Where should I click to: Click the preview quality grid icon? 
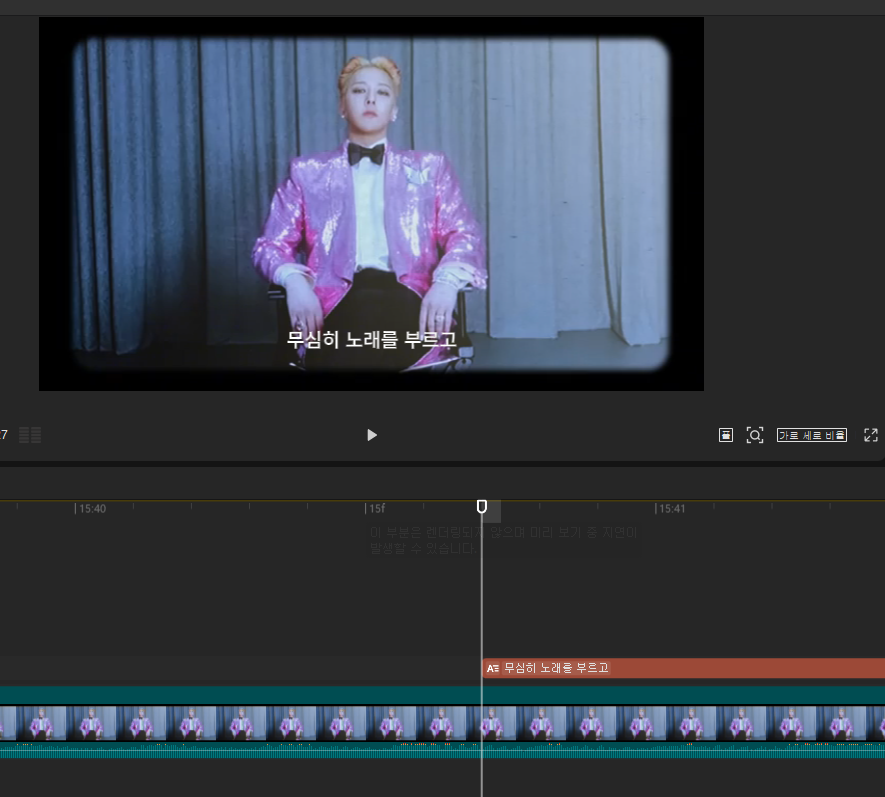coord(30,435)
